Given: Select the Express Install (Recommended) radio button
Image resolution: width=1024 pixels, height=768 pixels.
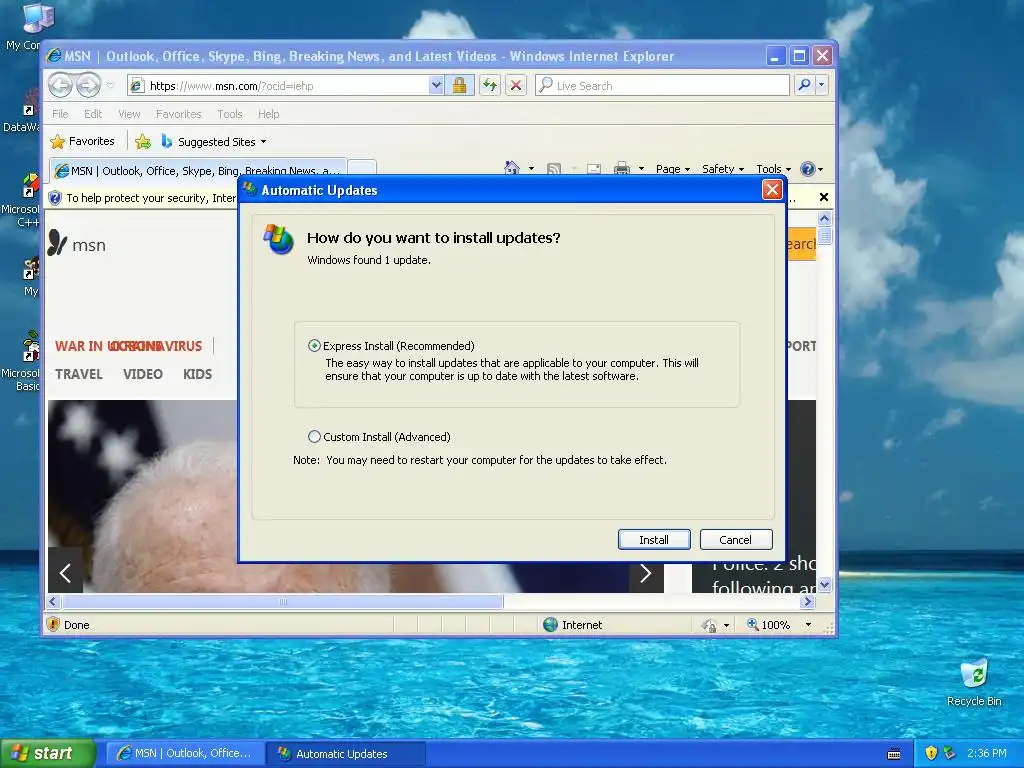Looking at the screenshot, I should pos(314,345).
